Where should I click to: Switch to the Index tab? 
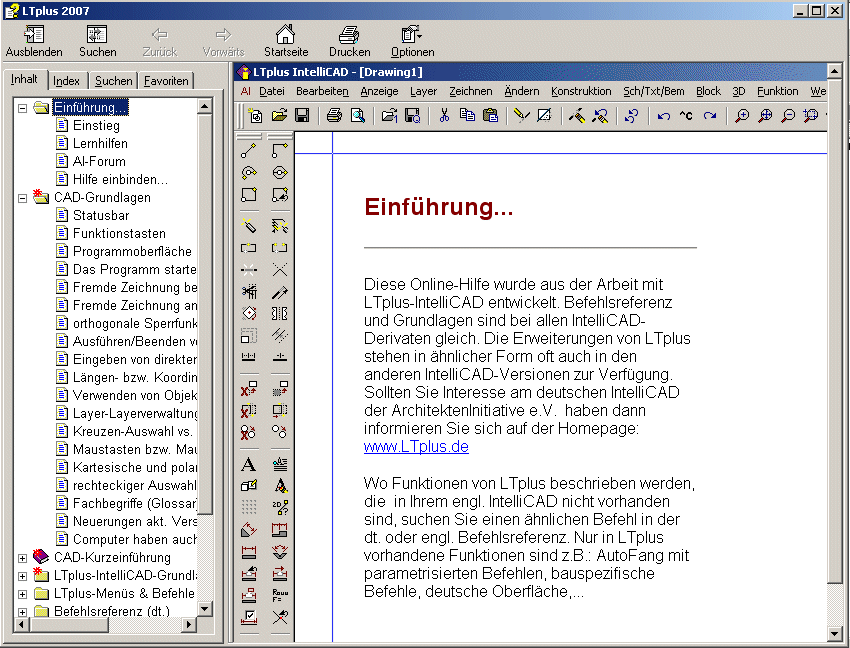(x=66, y=81)
